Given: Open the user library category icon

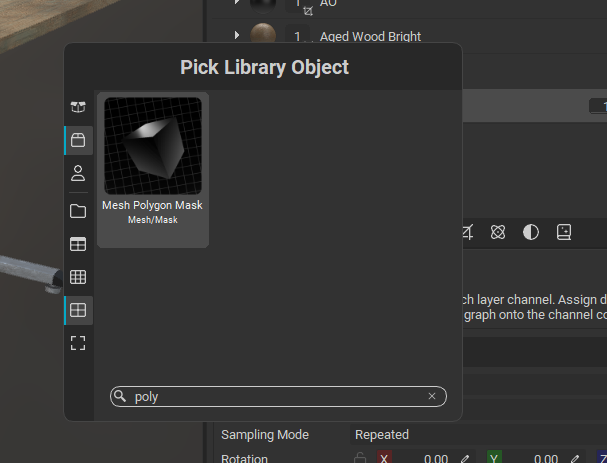Looking at the screenshot, I should [x=78, y=173].
